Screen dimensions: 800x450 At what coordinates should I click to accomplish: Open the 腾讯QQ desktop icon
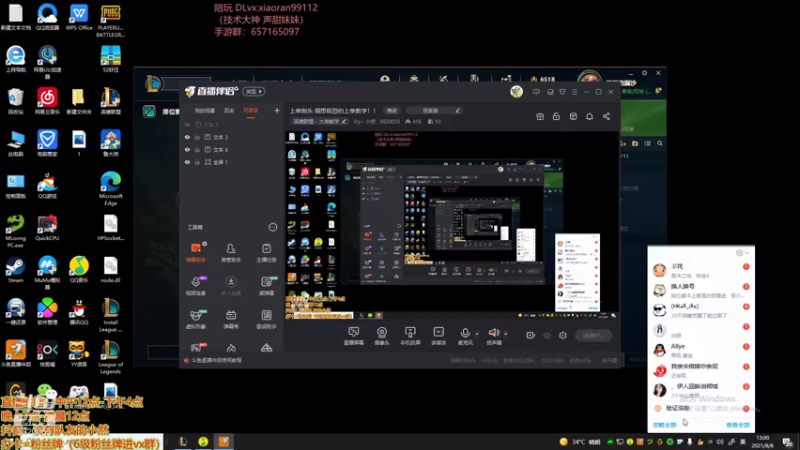coord(79,312)
